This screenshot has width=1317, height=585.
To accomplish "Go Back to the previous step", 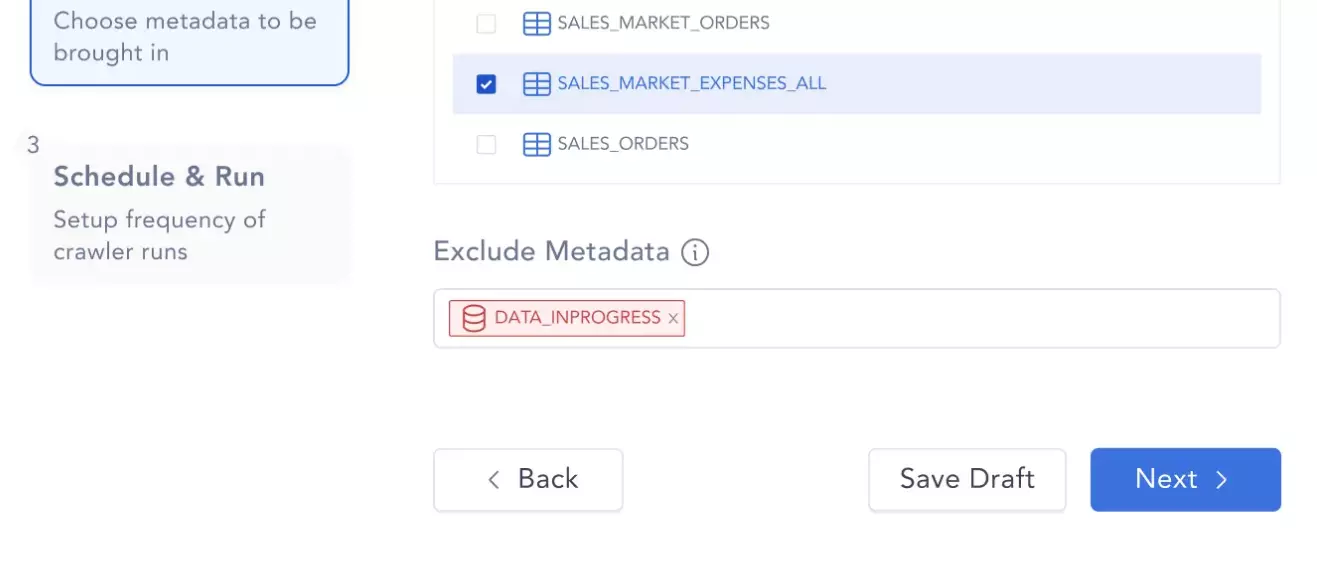I will click(x=528, y=480).
